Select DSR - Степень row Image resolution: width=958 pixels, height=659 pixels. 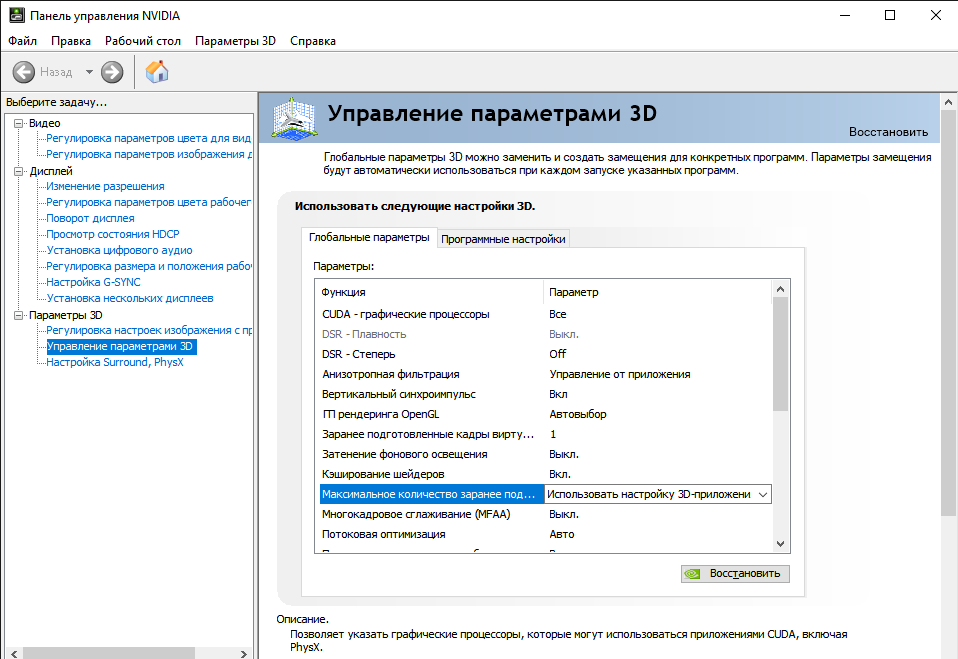click(546, 354)
